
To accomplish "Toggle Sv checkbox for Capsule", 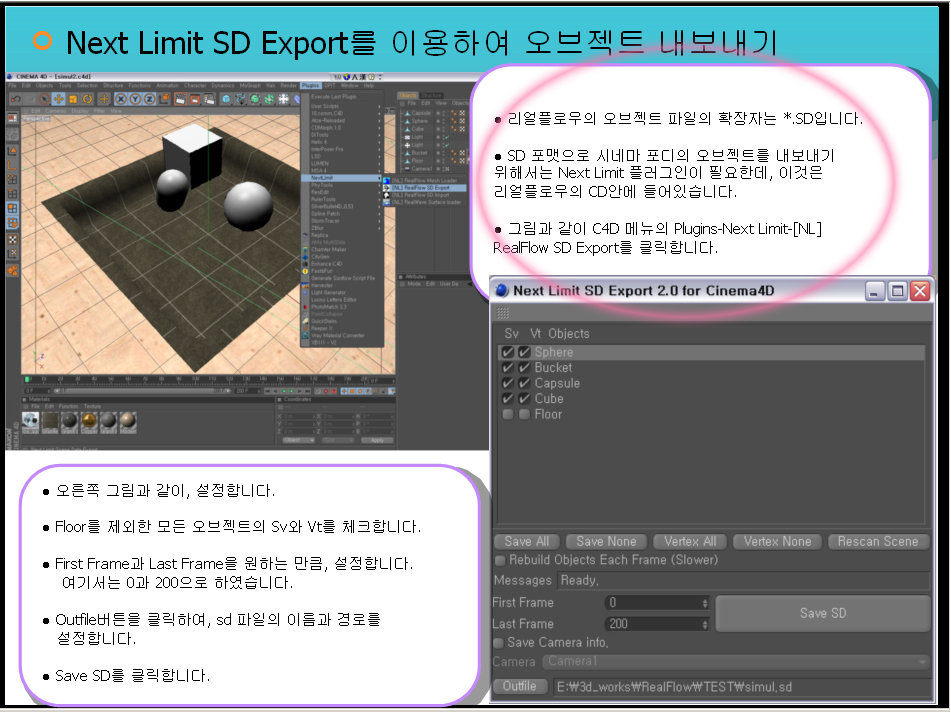I will (508, 383).
